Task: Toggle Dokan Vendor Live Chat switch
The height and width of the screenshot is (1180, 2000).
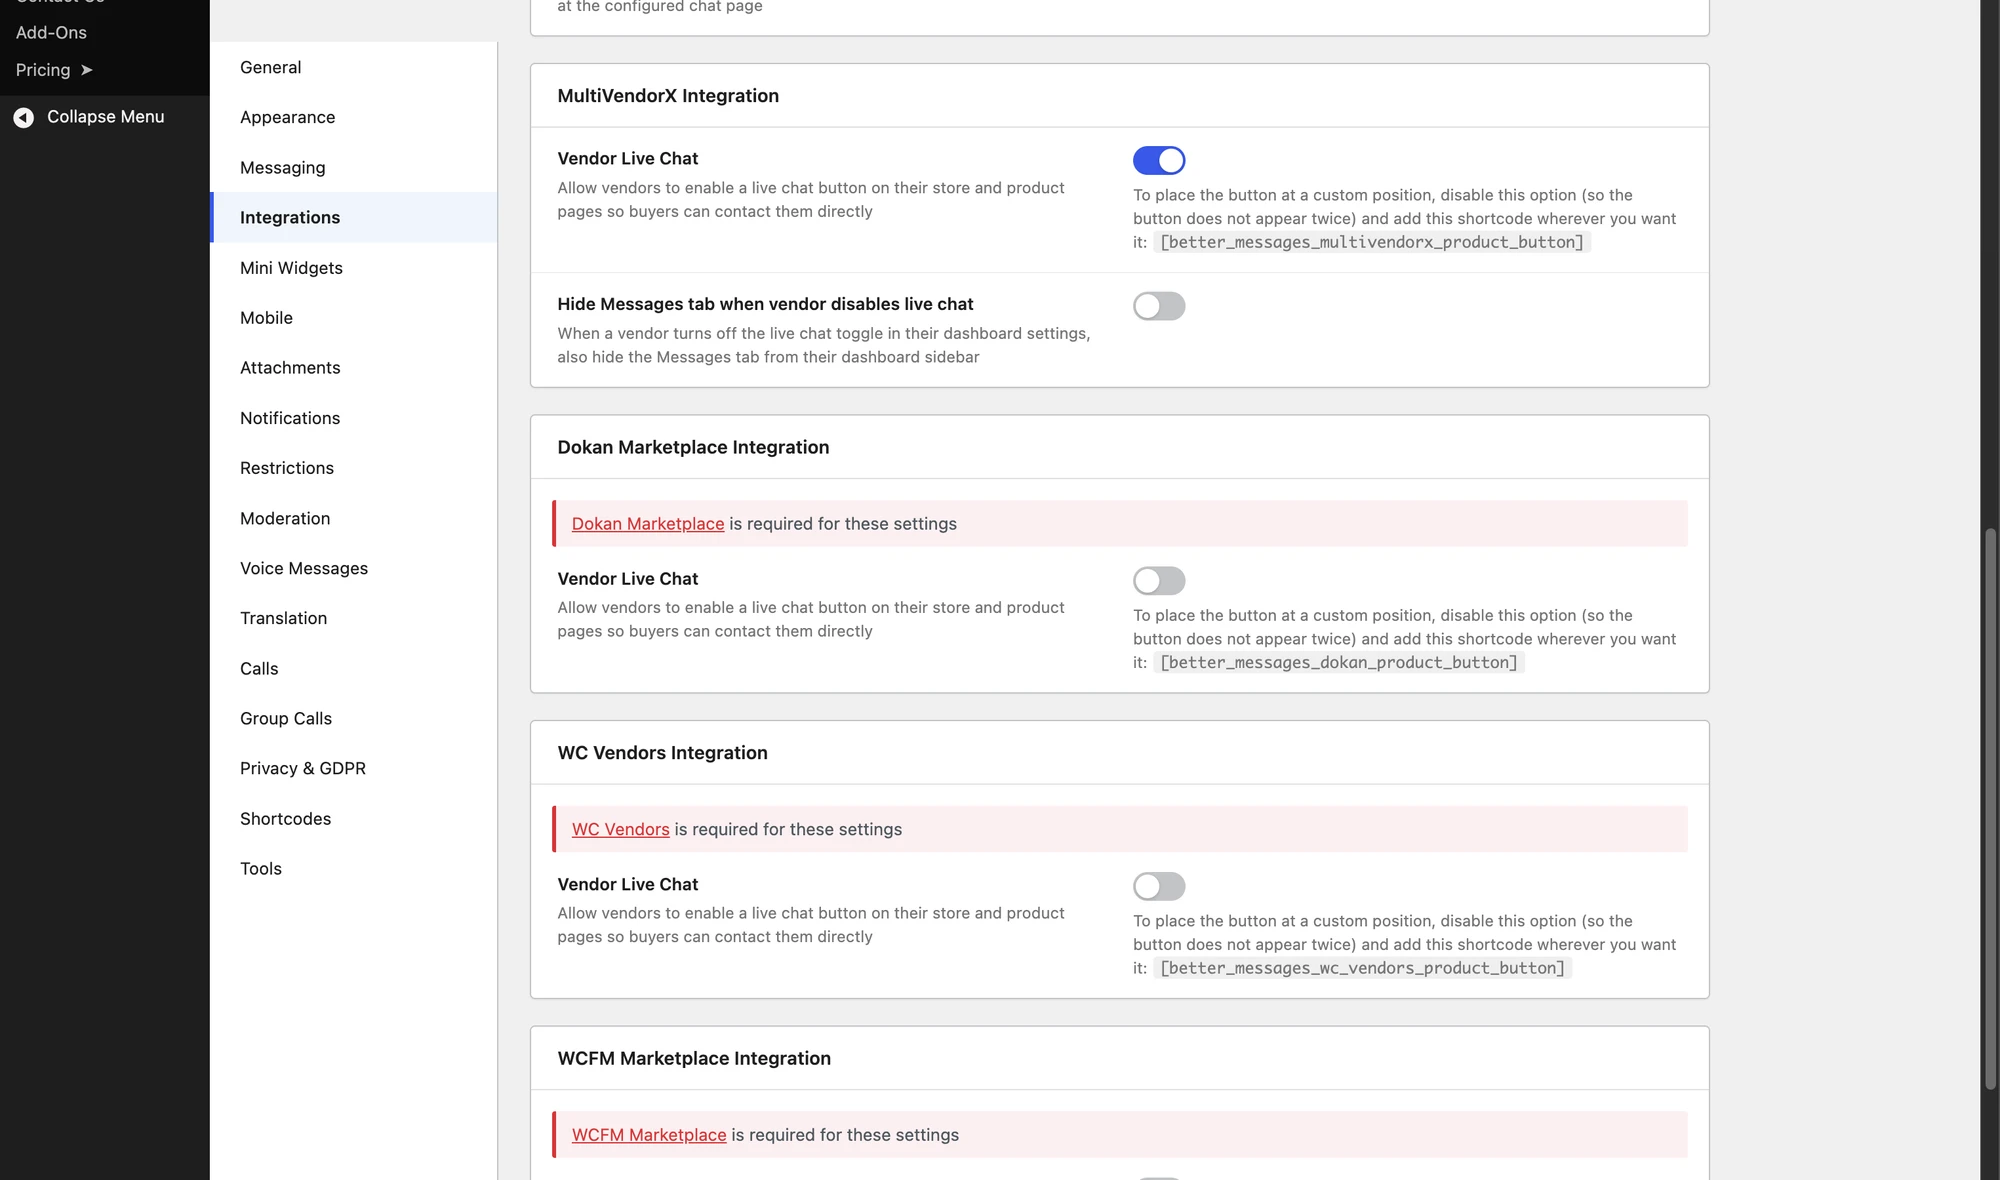Action: [x=1159, y=581]
